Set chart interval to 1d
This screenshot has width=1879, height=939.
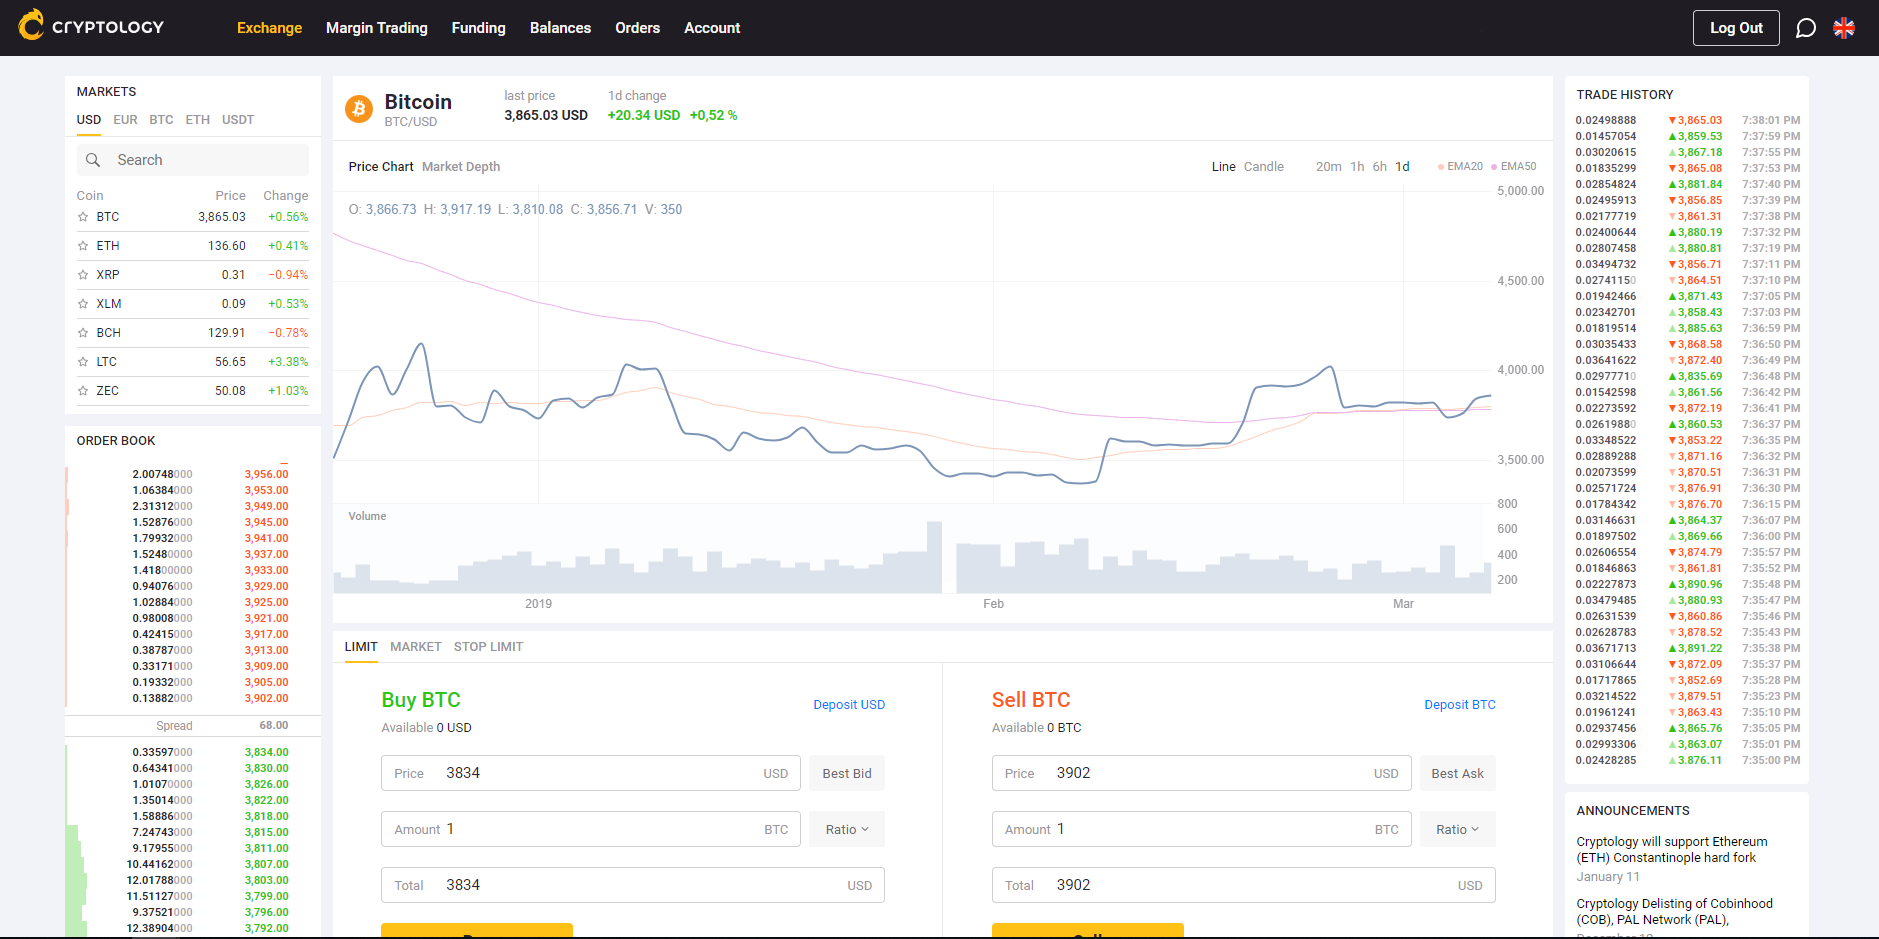point(1403,167)
